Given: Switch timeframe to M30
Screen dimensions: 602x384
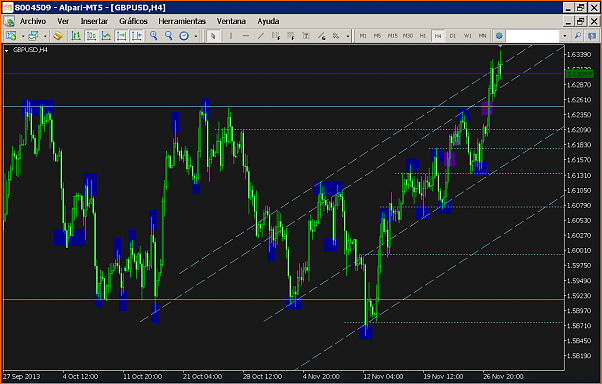Looking at the screenshot, I should point(408,36).
